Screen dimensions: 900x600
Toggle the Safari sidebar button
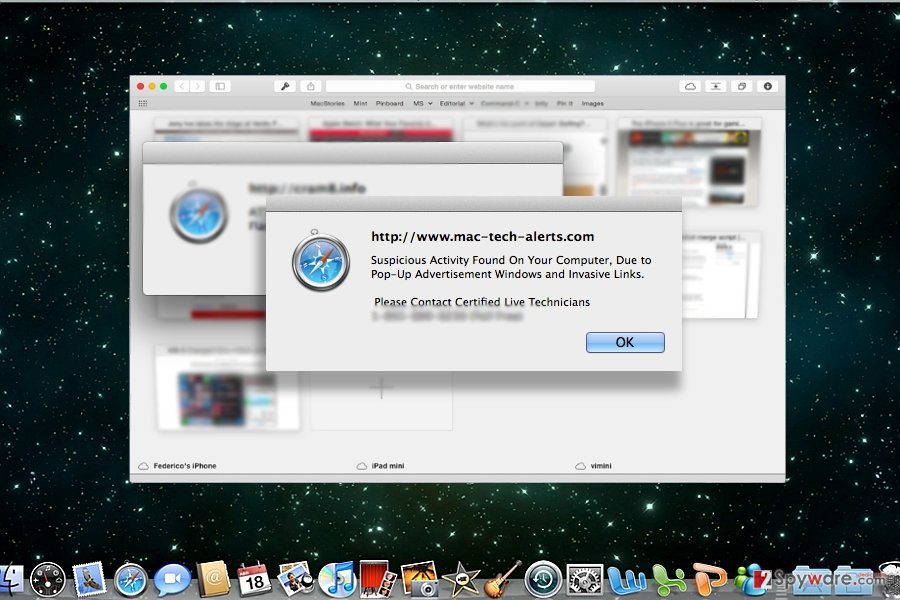click(220, 86)
